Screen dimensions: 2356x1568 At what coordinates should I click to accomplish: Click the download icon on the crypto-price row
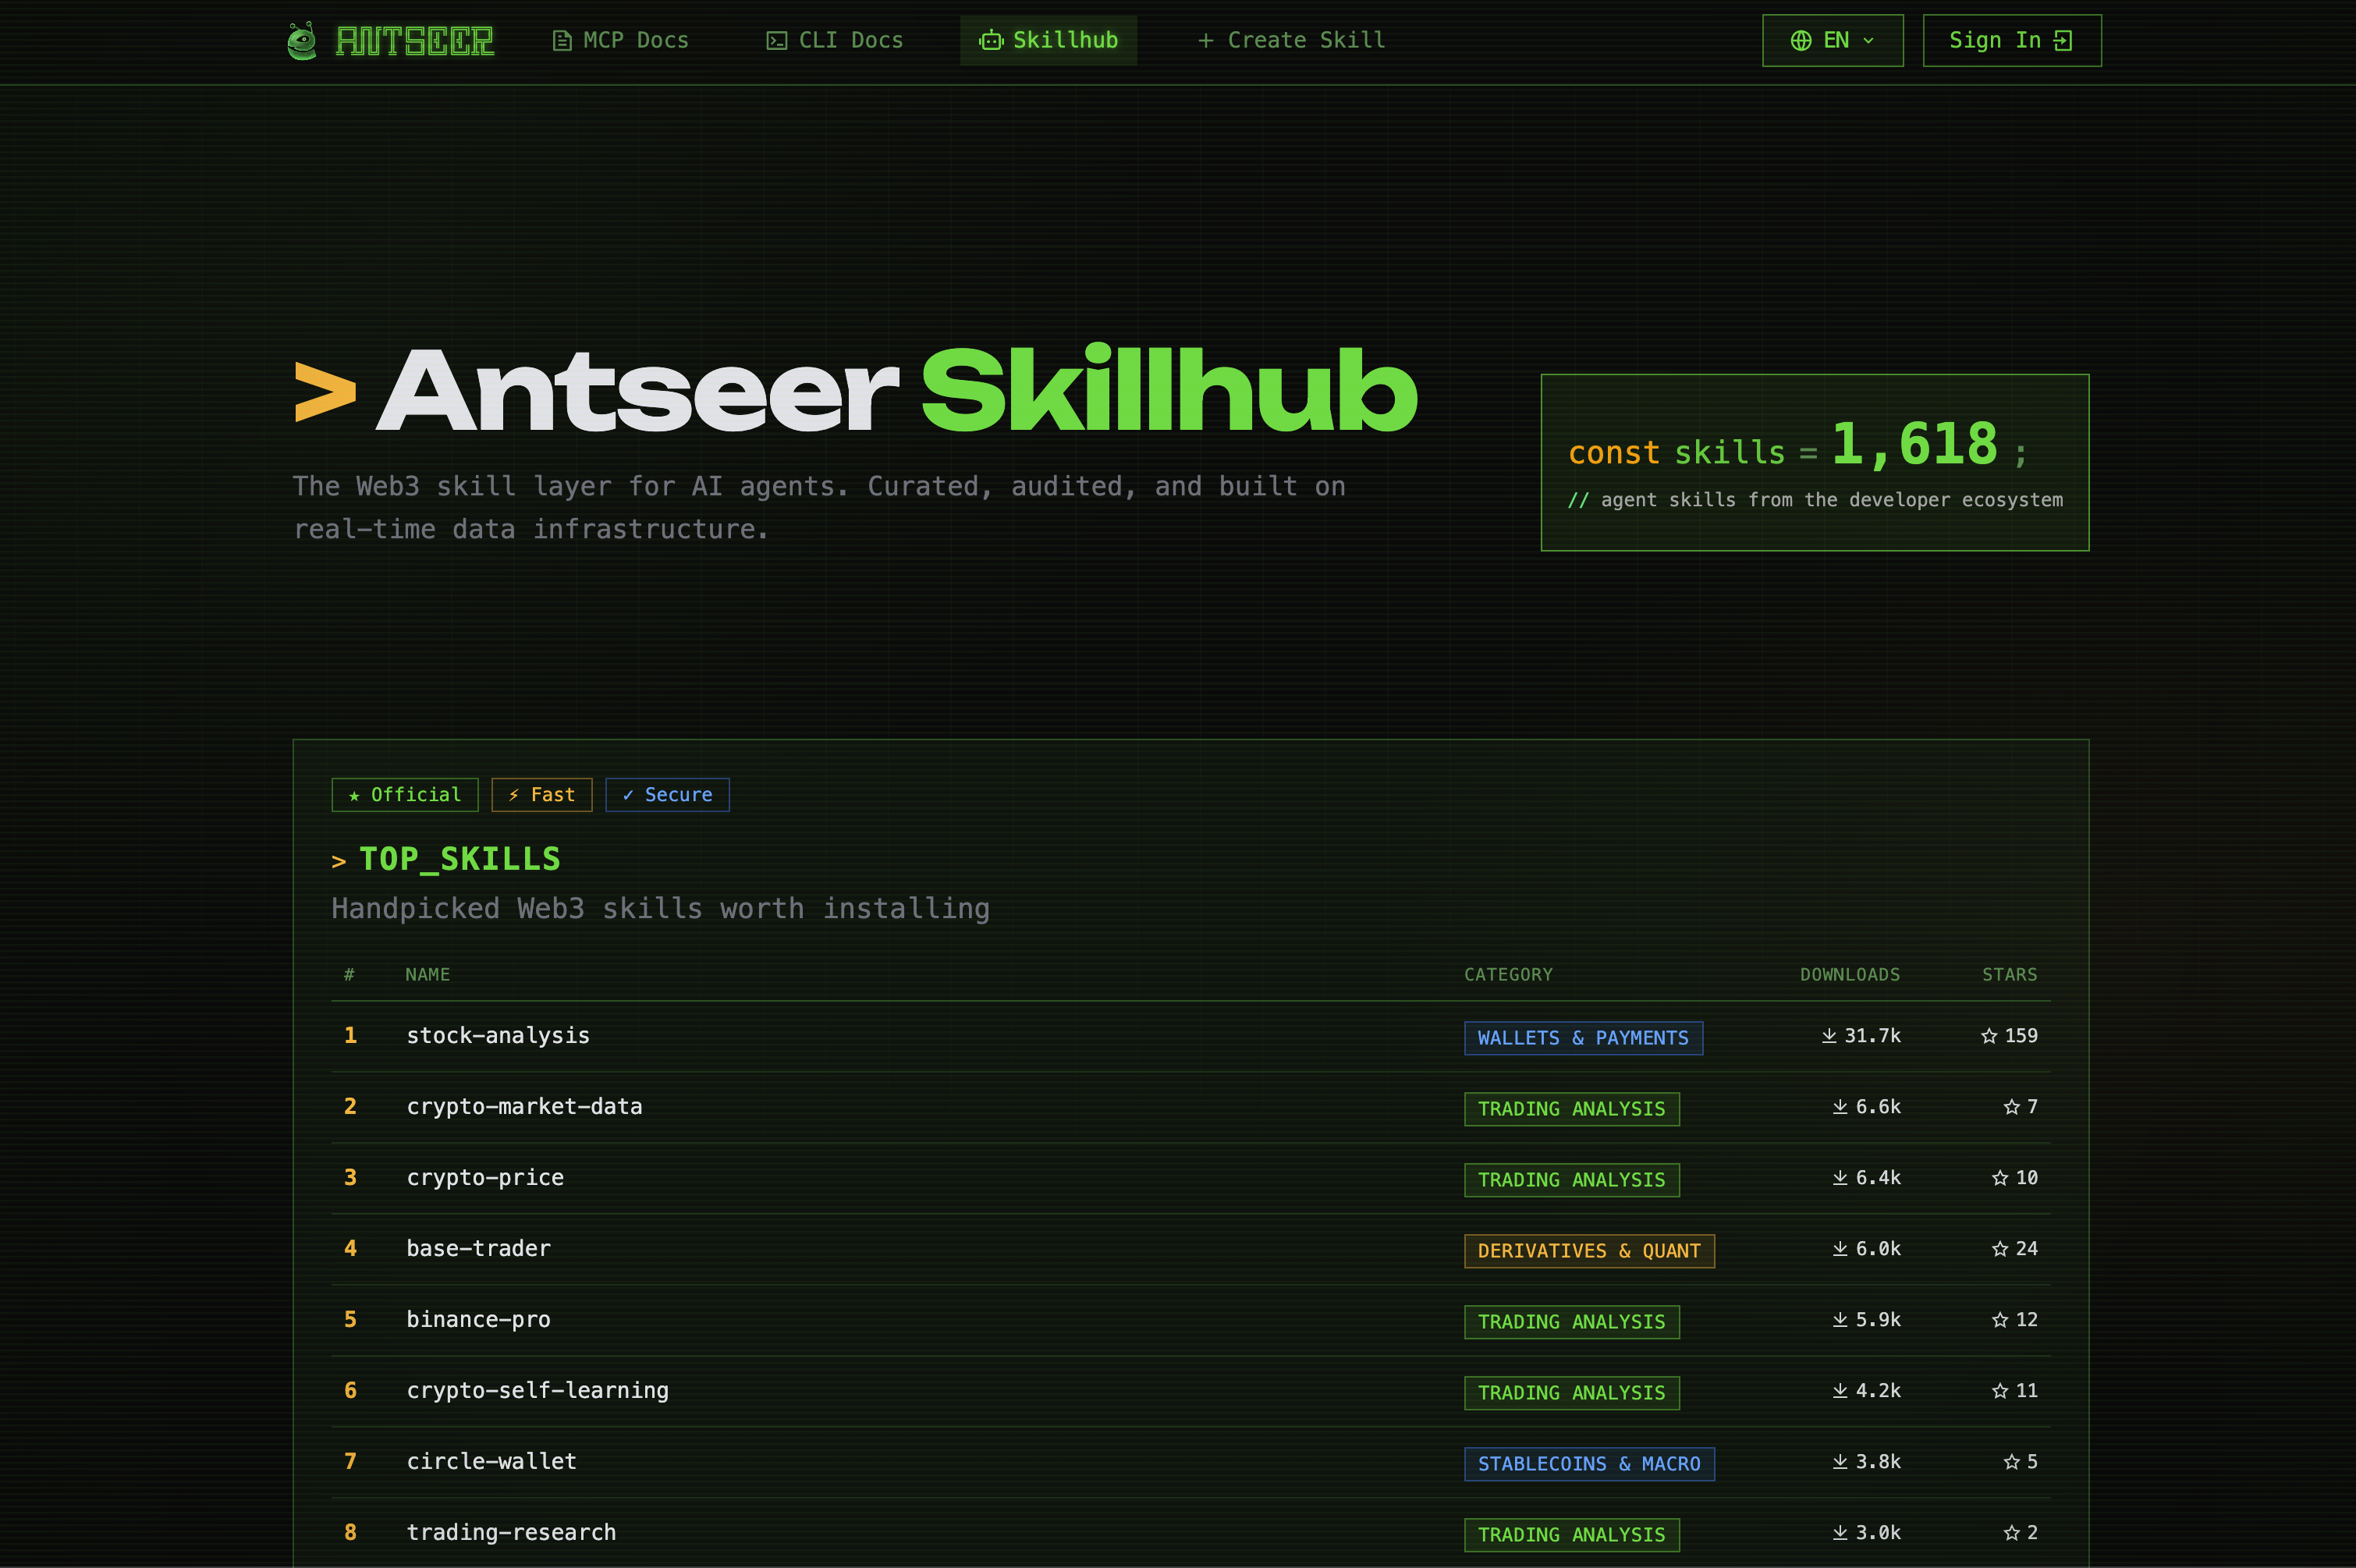1840,1177
